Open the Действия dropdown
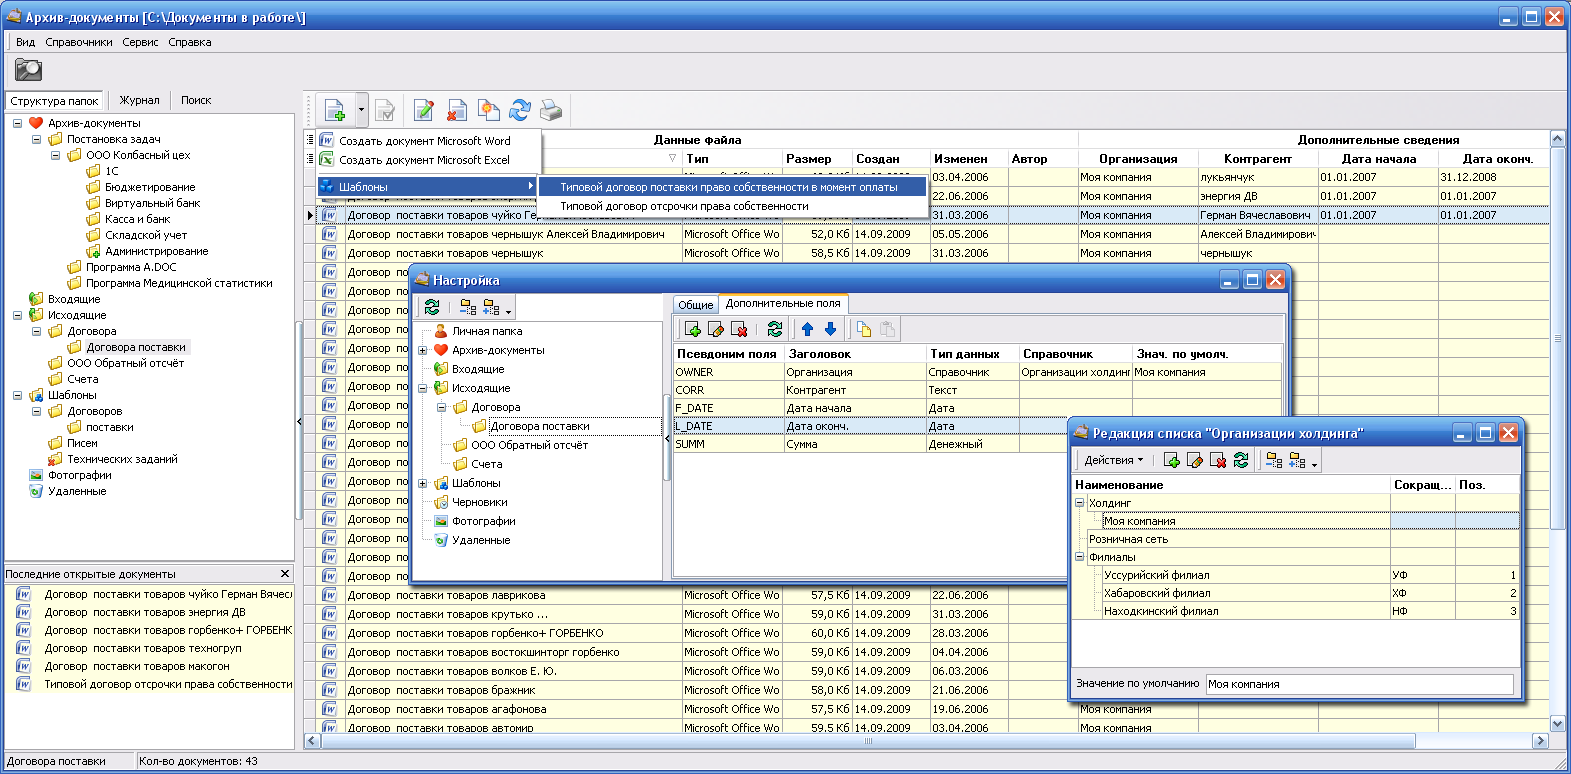Screen dimensions: 1571x774 click(x=1113, y=460)
